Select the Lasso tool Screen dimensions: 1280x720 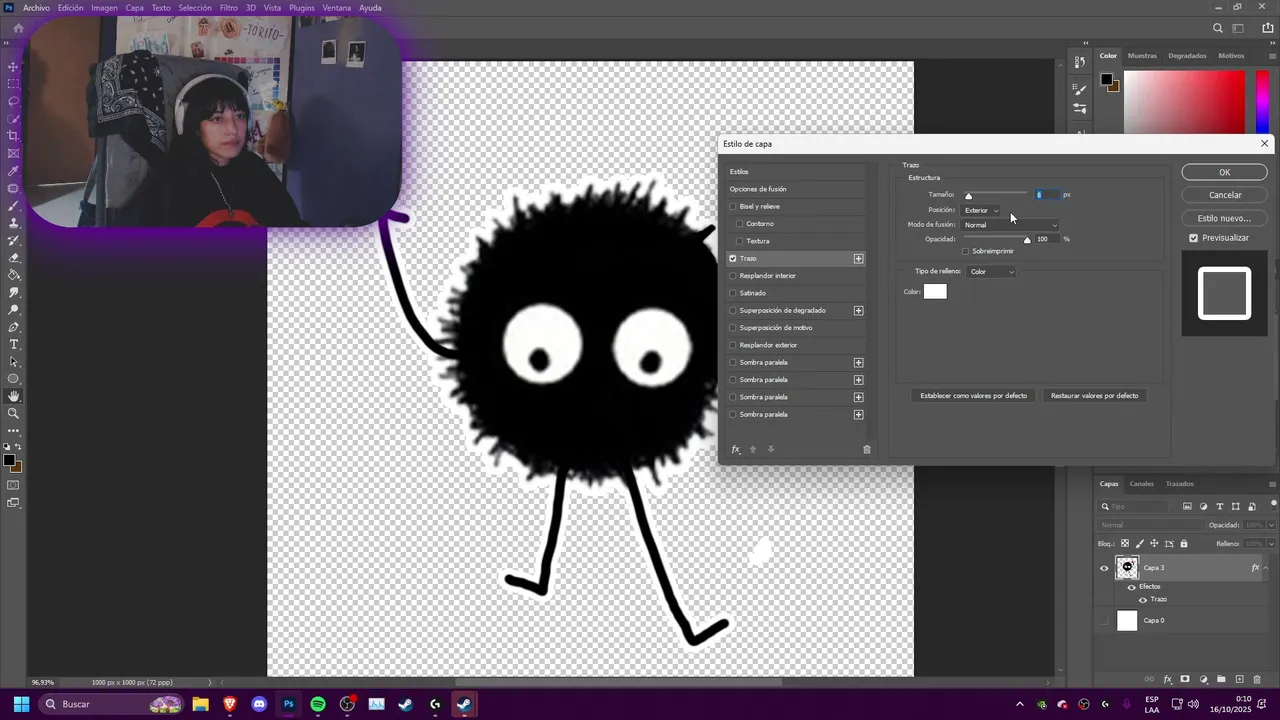point(13,101)
